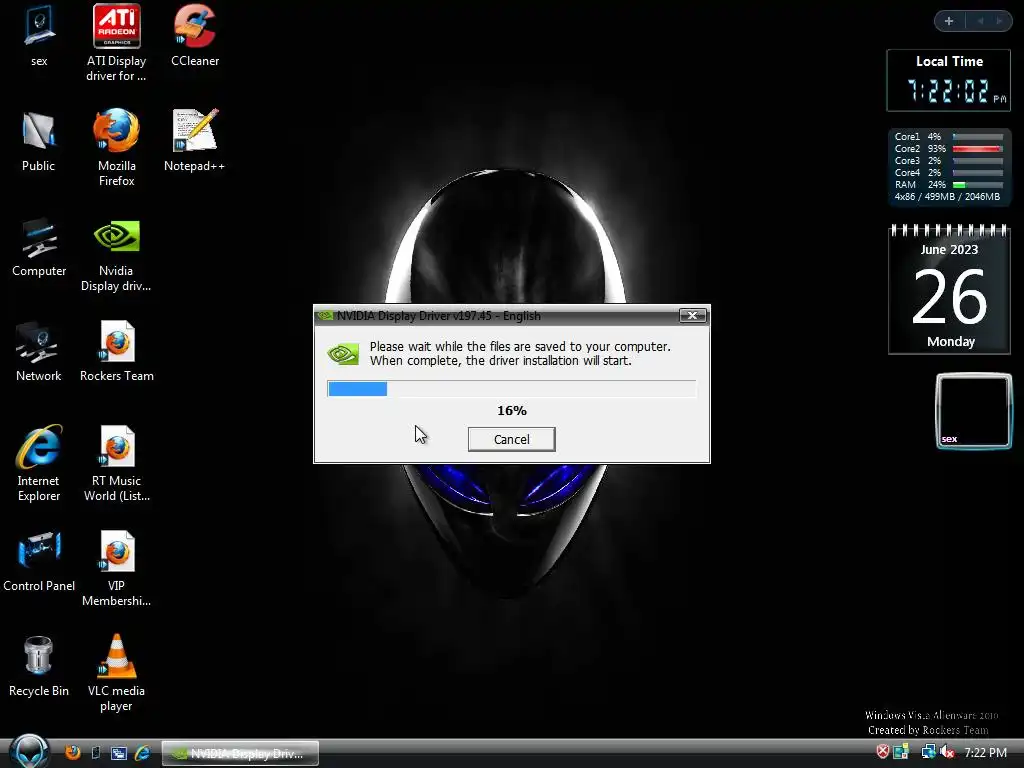Click the Internet Explorer quick launch icon

pyautogui.click(x=142, y=753)
